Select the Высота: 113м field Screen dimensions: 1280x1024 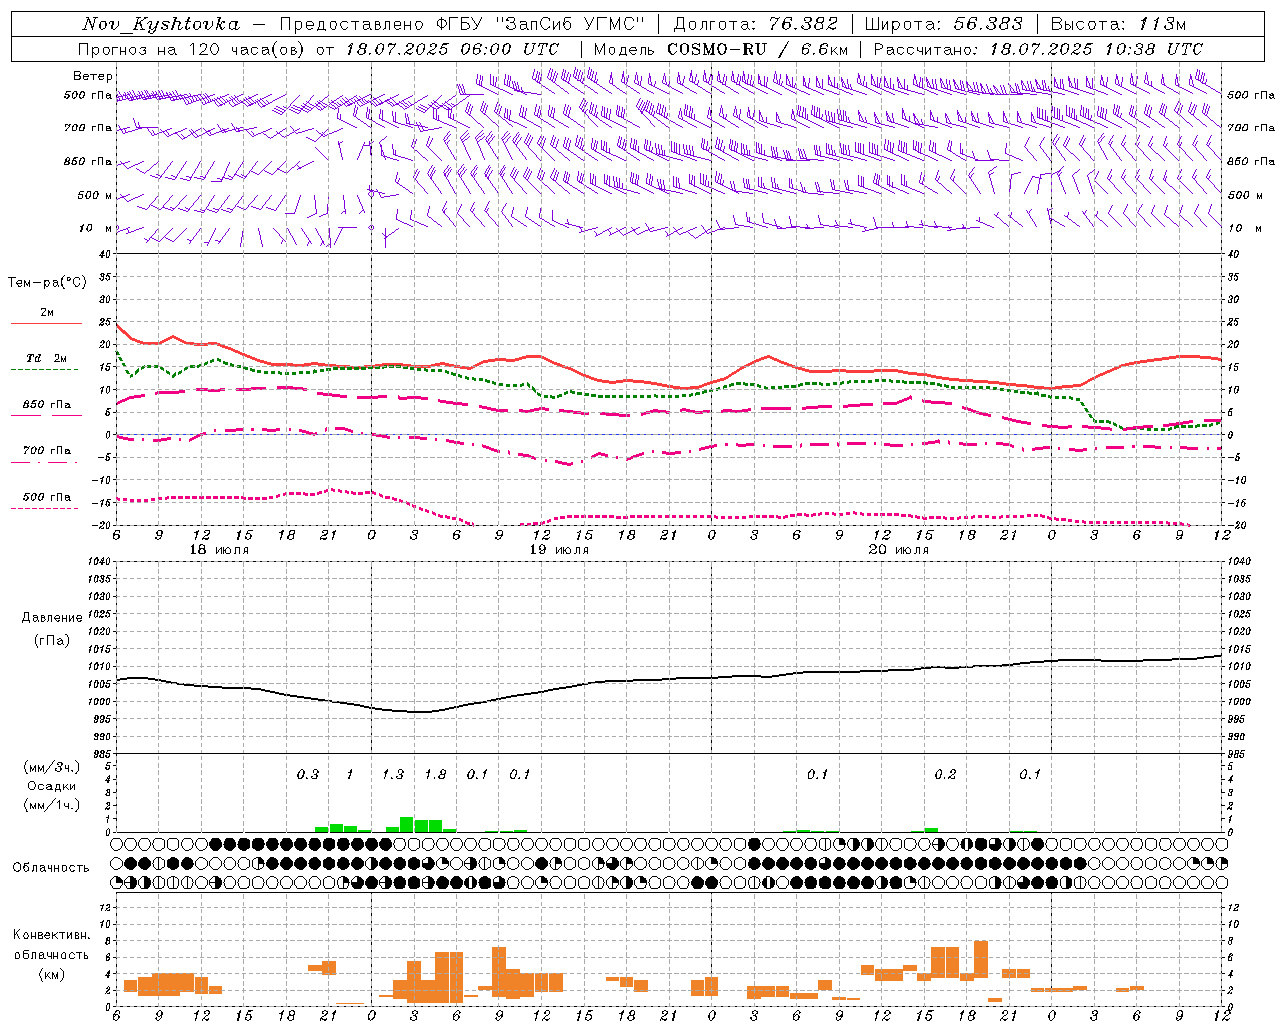[x=1118, y=24]
